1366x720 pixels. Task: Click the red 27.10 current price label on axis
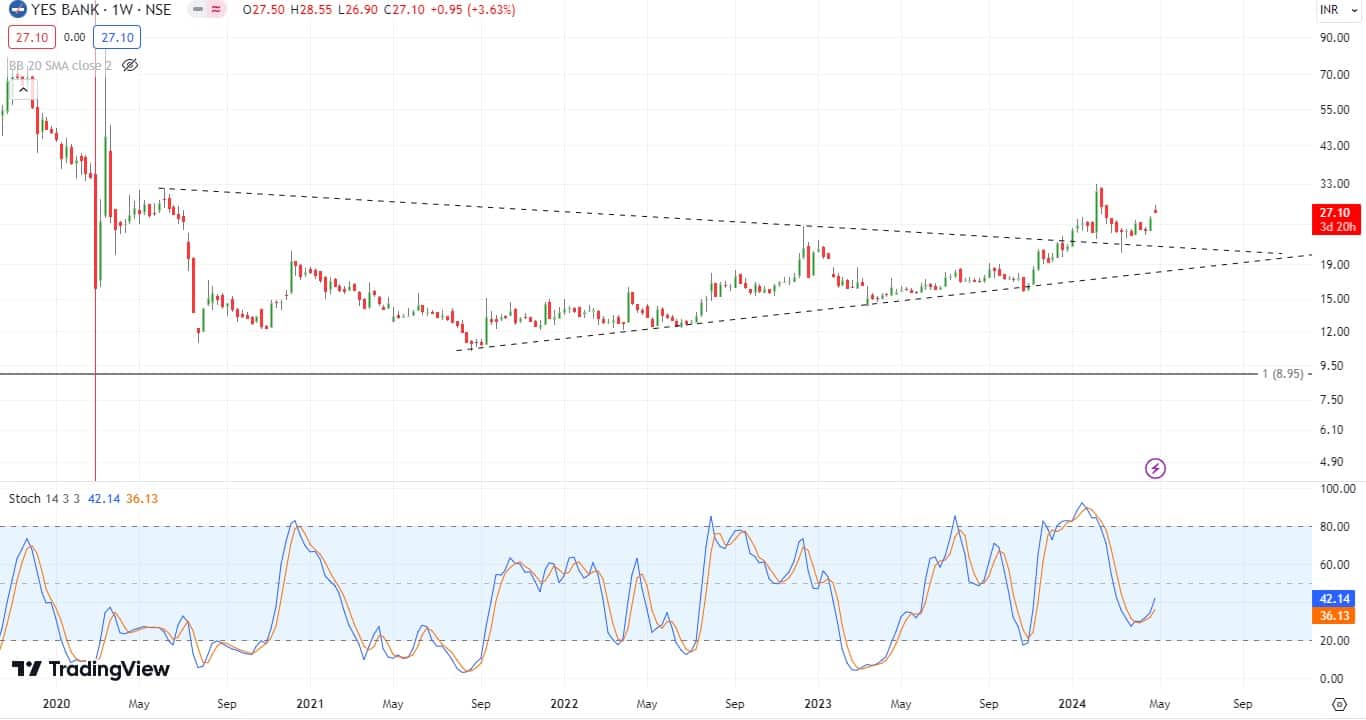point(1336,218)
